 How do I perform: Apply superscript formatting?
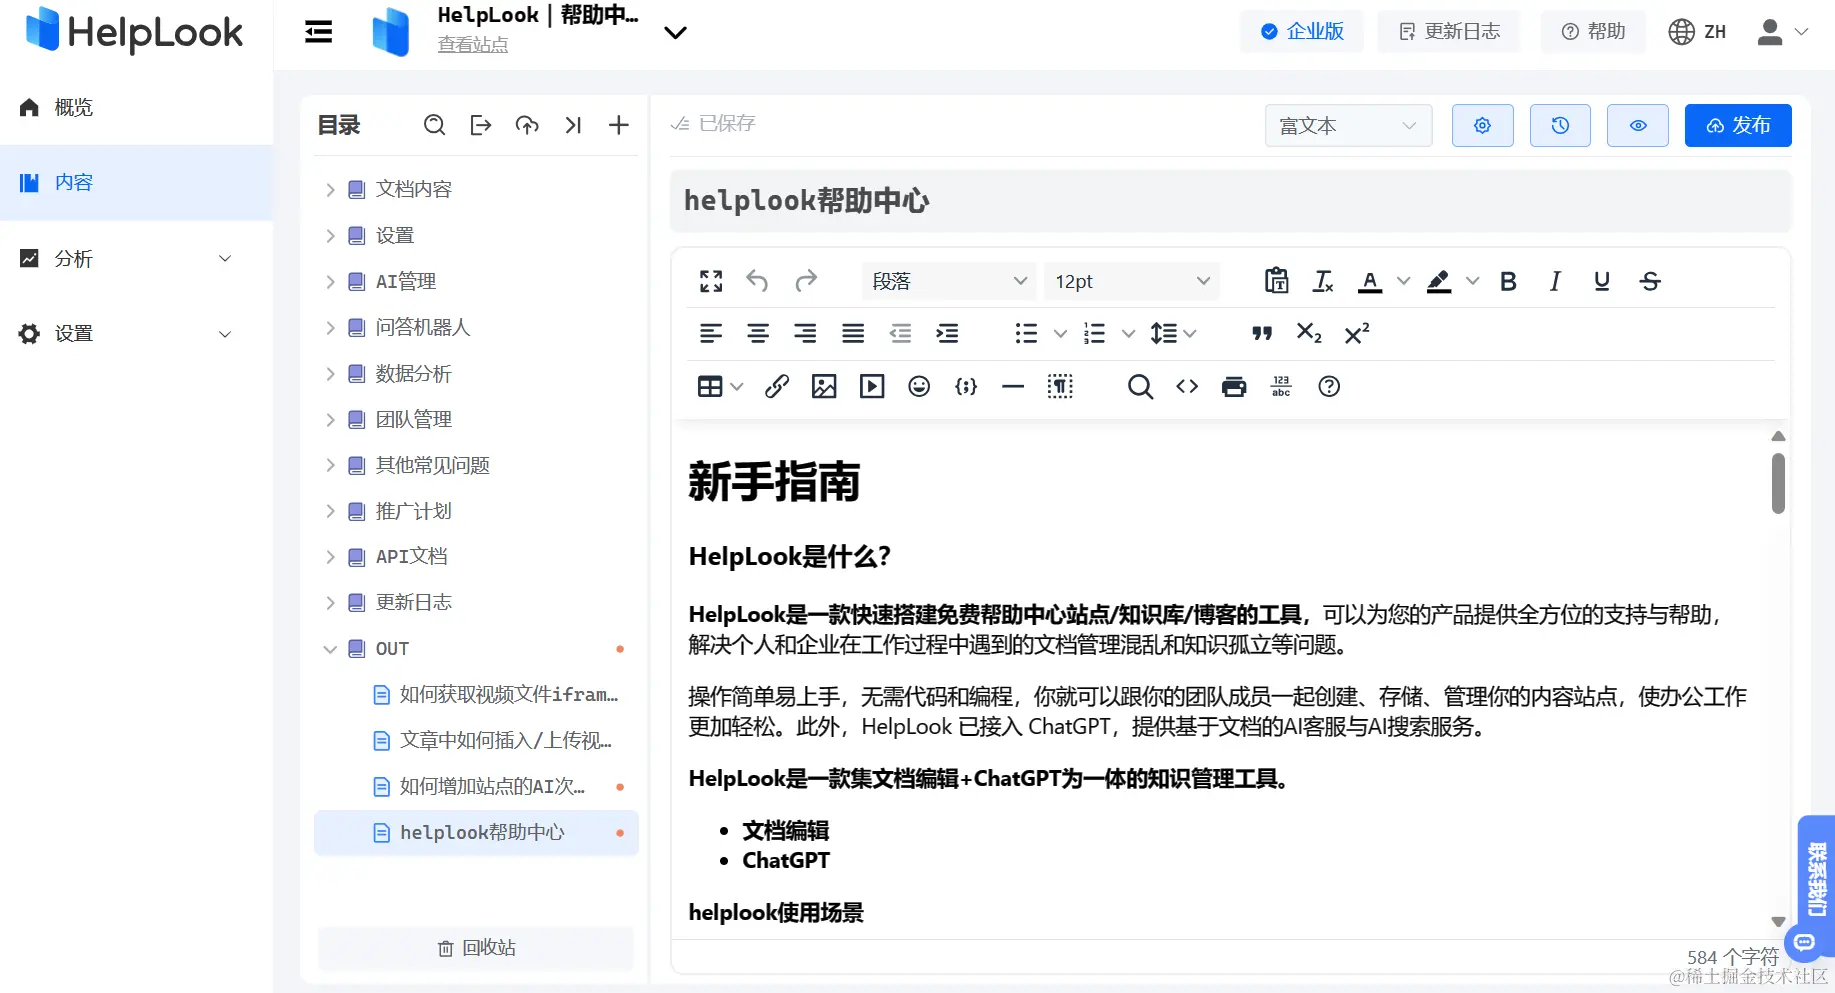[x=1356, y=334]
